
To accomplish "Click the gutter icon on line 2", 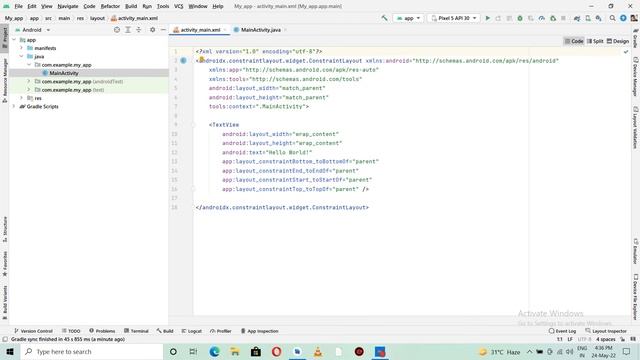I will point(183,60).
